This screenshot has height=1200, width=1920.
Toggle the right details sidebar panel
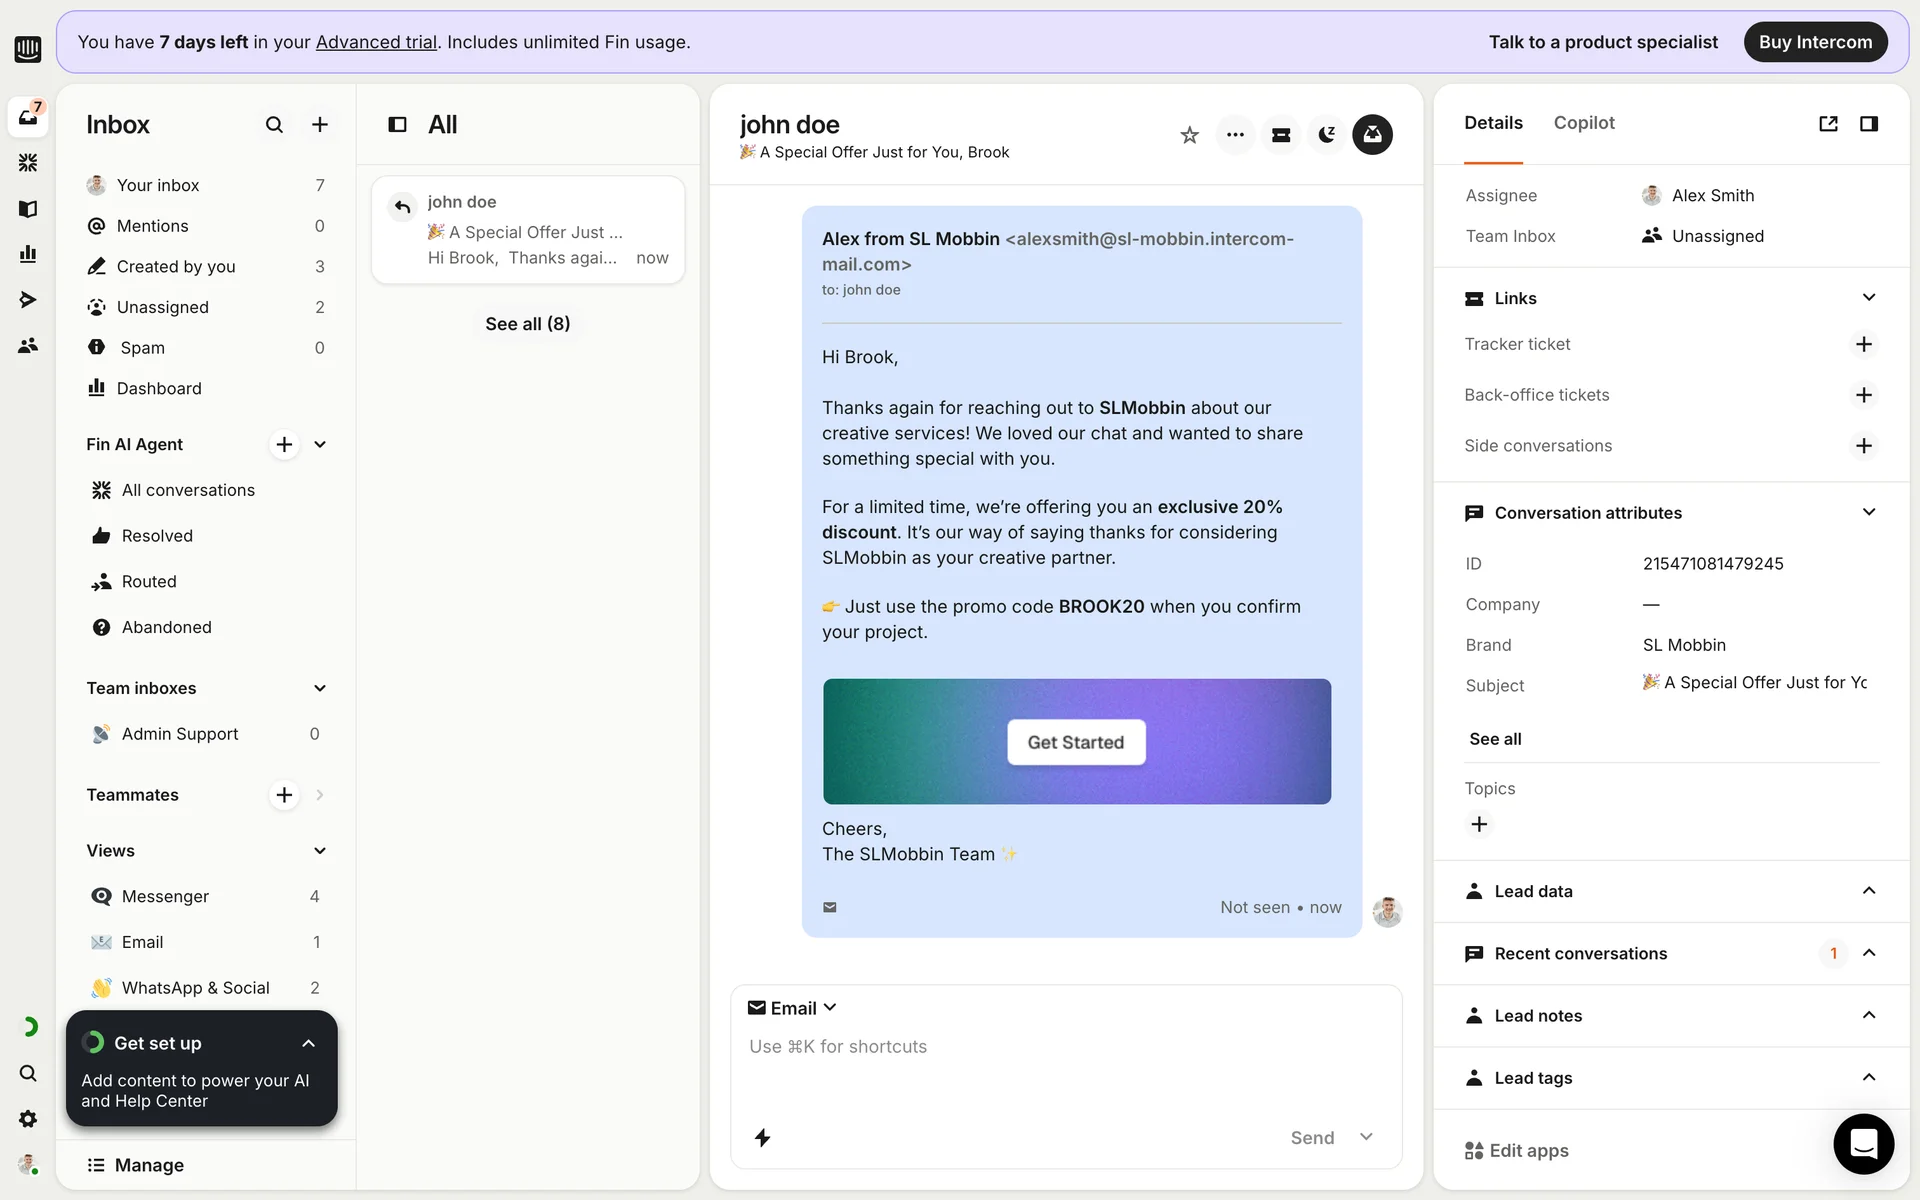pos(1868,124)
